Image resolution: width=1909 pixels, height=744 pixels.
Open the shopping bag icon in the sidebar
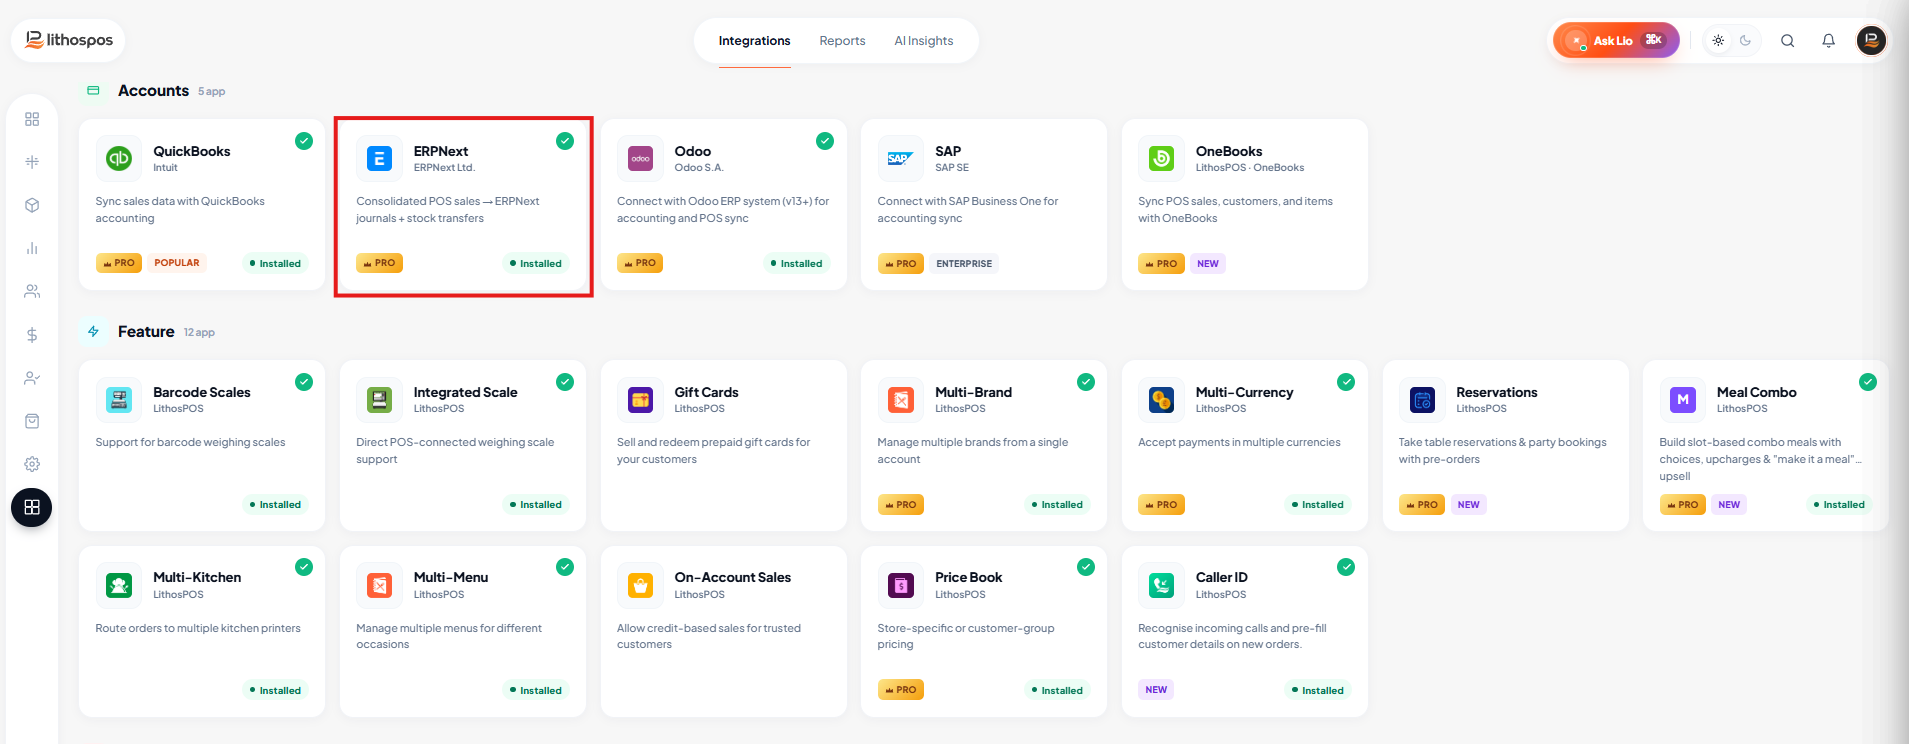(32, 421)
